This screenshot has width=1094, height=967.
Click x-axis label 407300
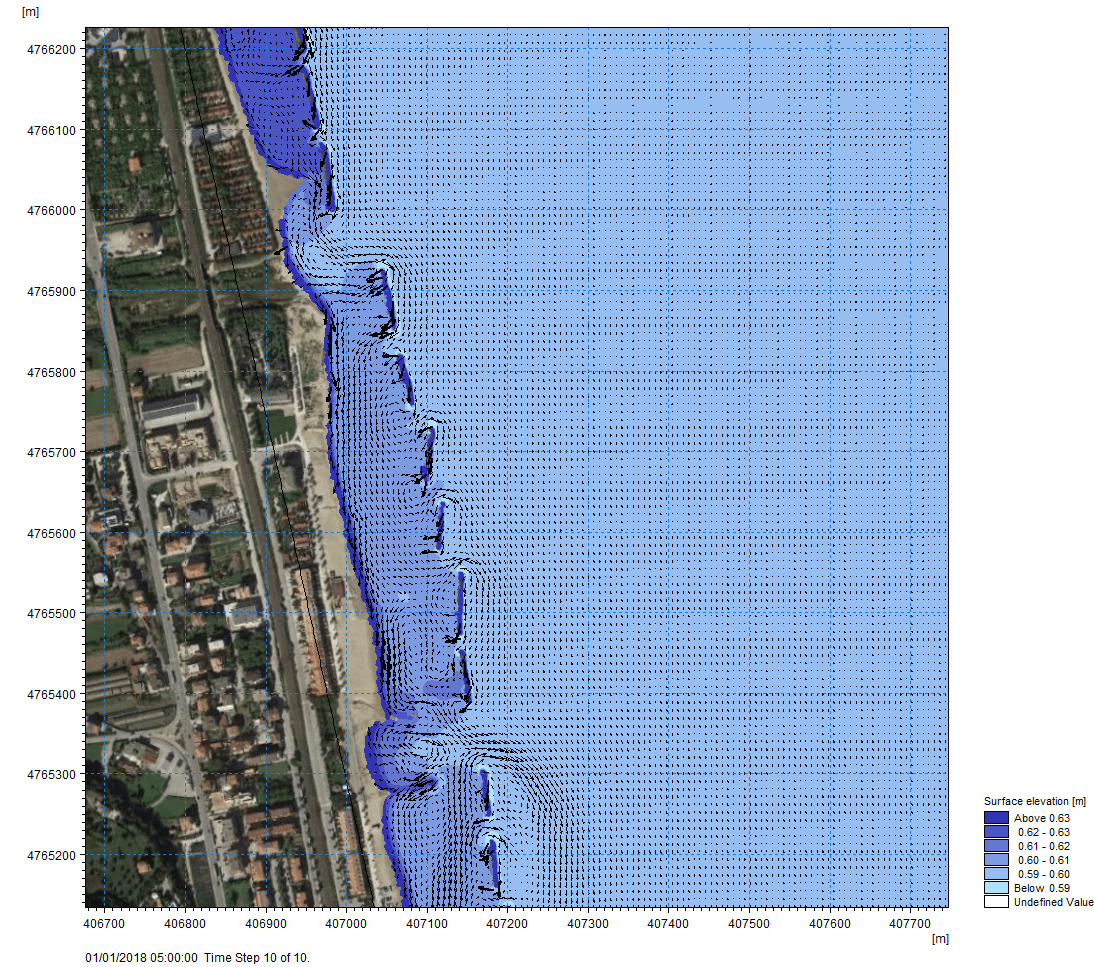(588, 924)
